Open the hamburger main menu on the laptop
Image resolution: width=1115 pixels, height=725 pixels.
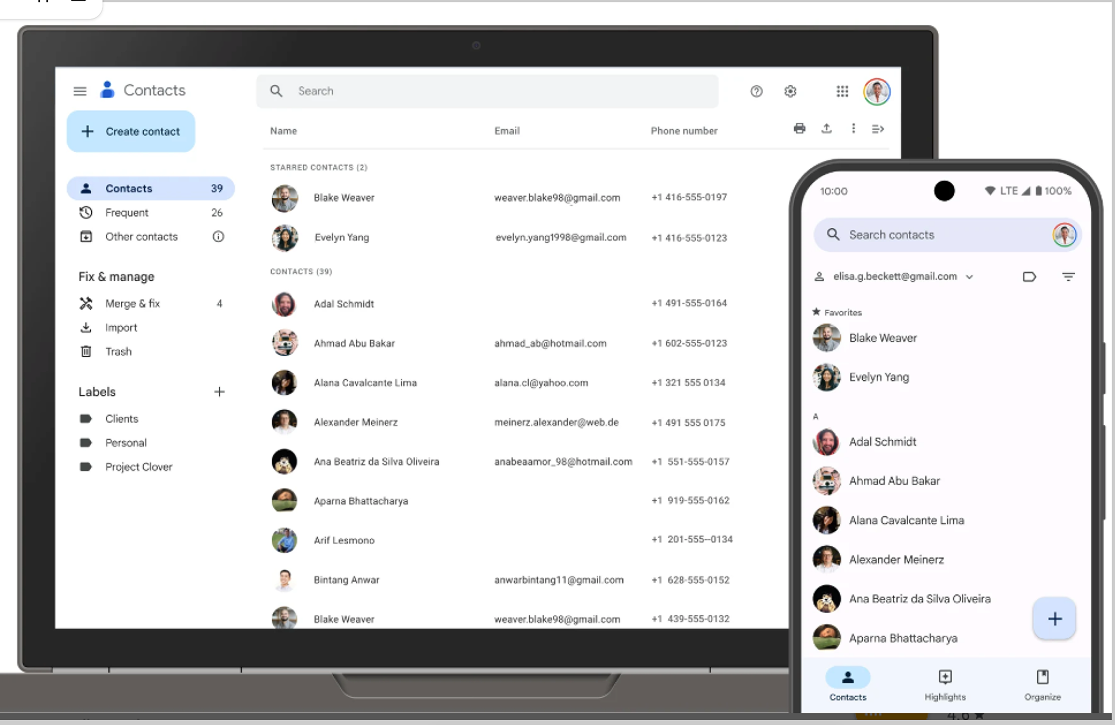click(x=80, y=91)
